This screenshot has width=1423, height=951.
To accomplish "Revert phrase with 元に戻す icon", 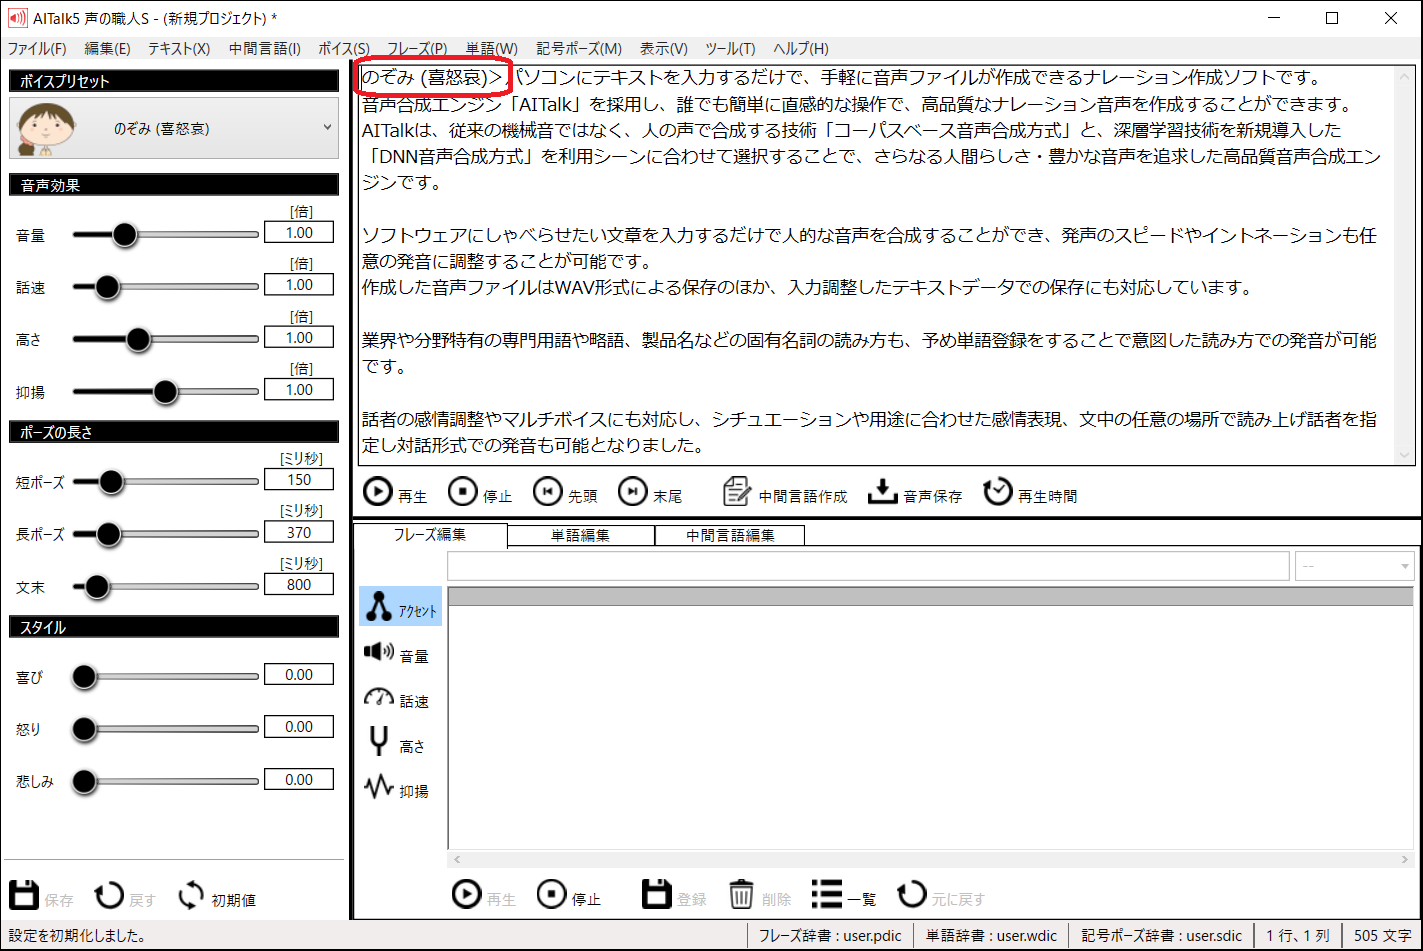I will click(941, 895).
